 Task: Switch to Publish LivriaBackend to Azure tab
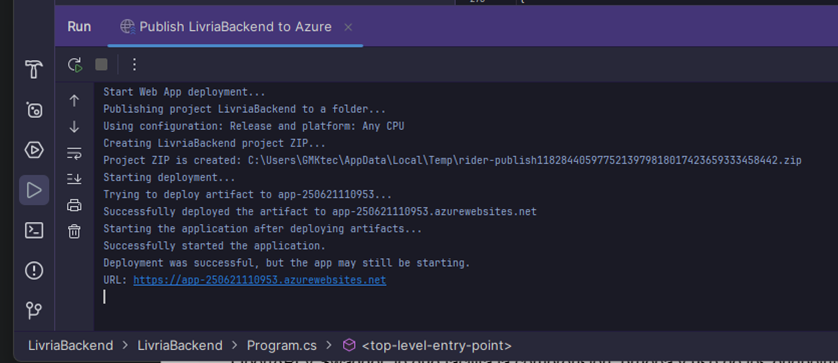tap(226, 27)
